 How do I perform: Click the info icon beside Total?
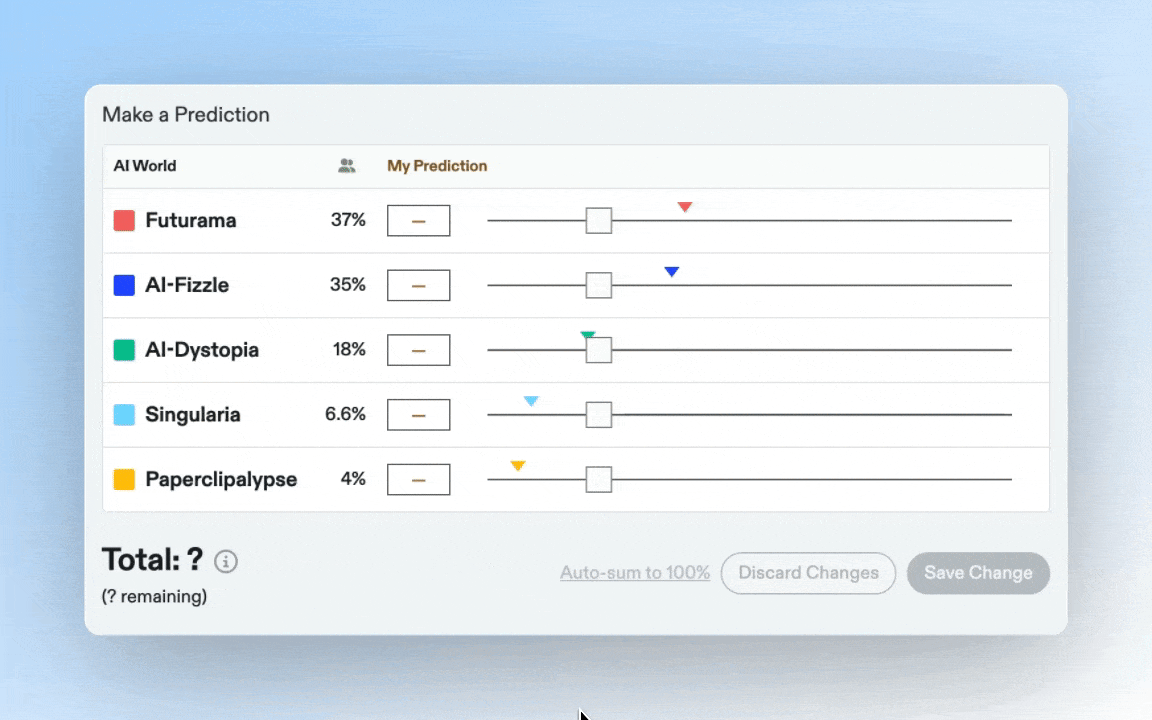(226, 561)
